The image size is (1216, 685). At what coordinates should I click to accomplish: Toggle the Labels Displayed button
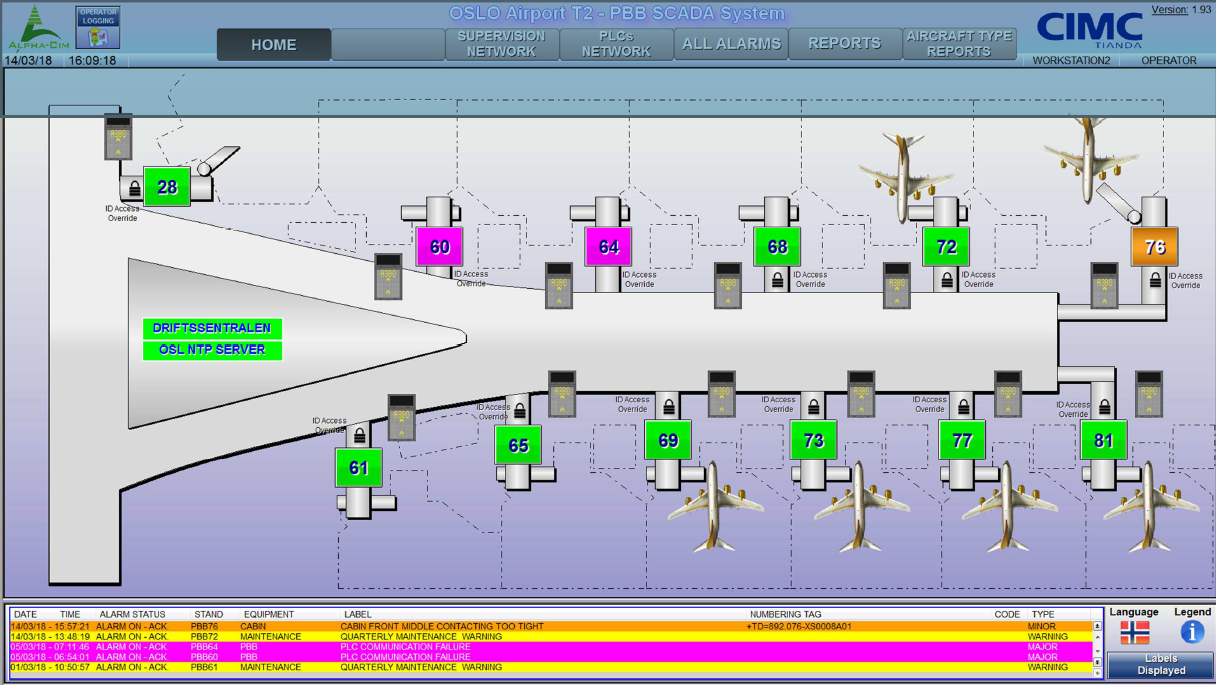[x=1161, y=664]
